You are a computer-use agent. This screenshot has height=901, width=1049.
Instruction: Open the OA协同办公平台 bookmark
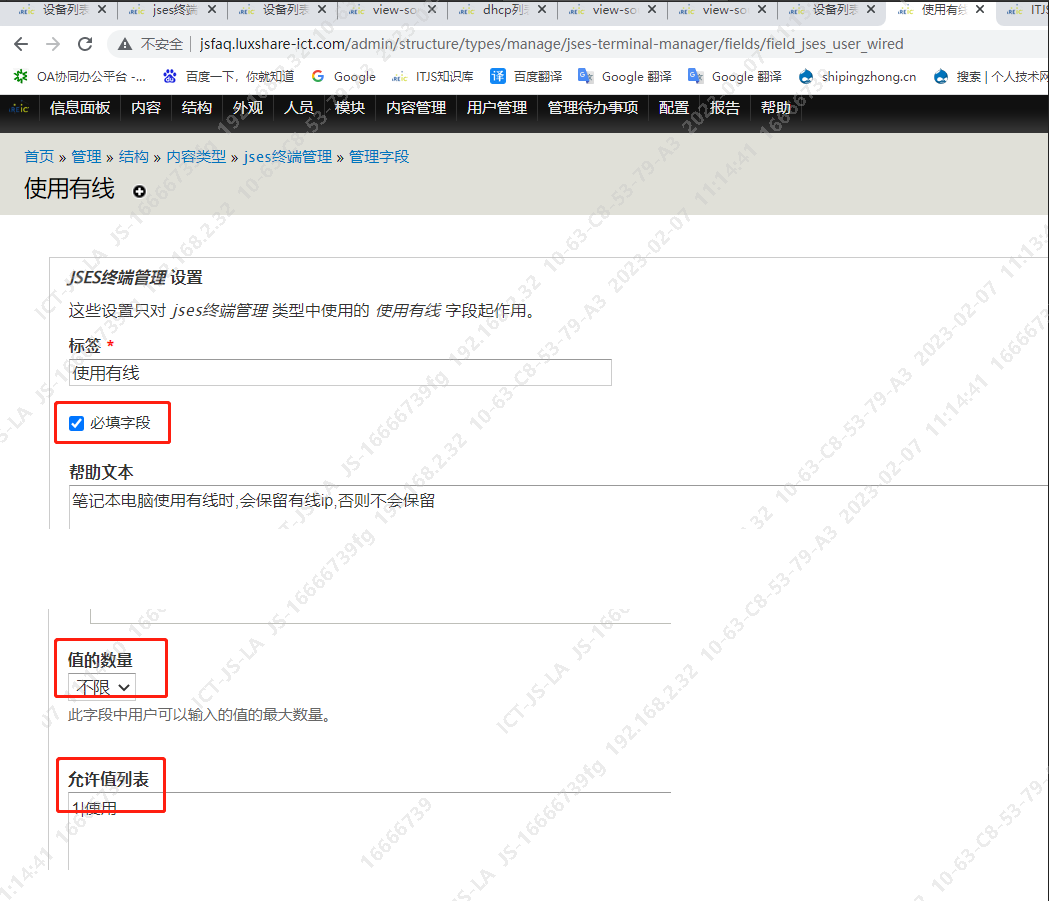[x=80, y=76]
